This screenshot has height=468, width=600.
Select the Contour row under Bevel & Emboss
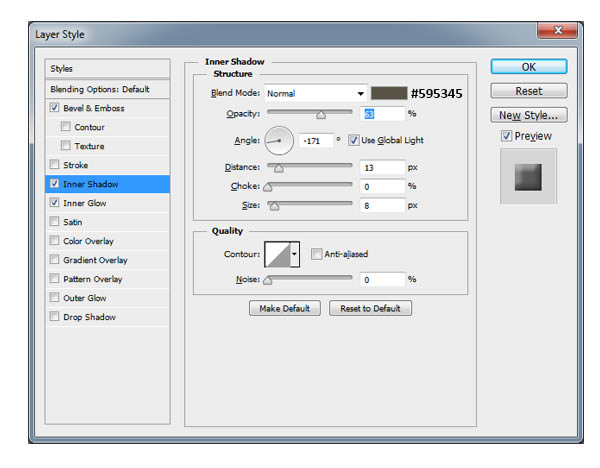click(107, 127)
